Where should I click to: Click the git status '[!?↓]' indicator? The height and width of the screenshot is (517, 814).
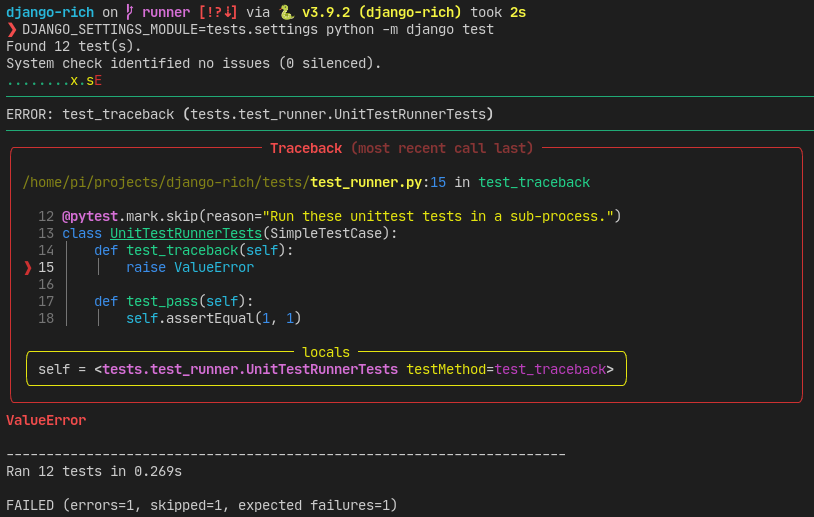tap(218, 12)
